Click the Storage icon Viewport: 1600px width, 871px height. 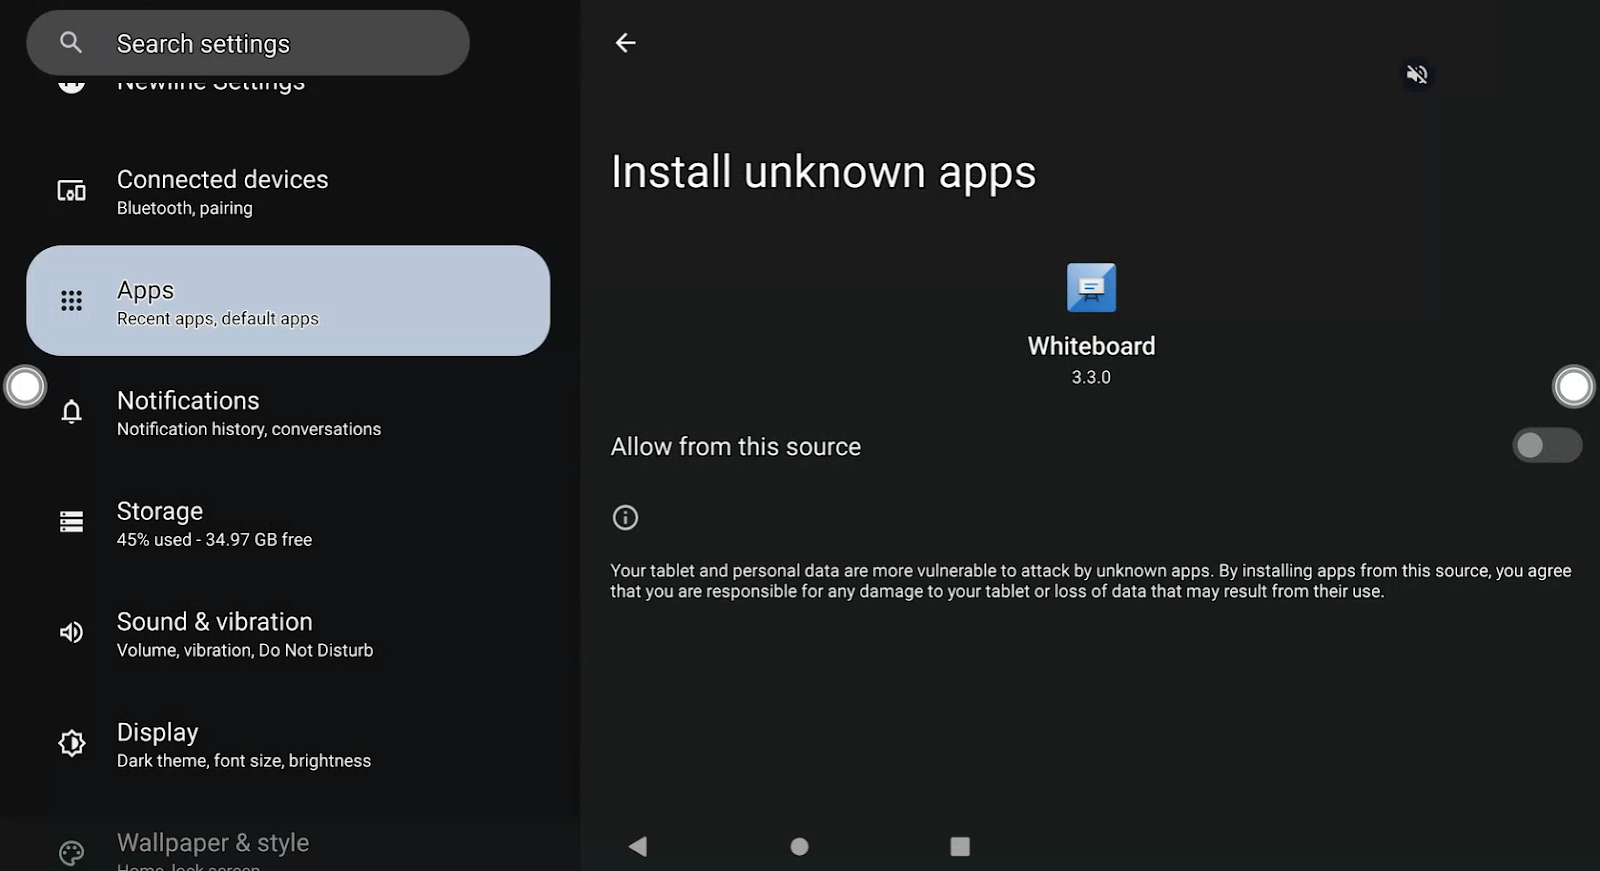(71, 522)
